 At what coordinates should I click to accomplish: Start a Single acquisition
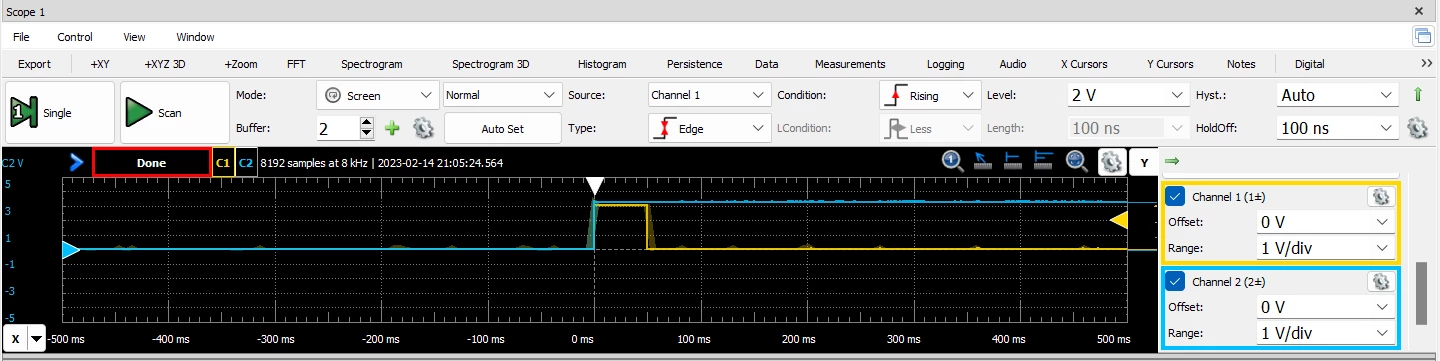pyautogui.click(x=60, y=113)
